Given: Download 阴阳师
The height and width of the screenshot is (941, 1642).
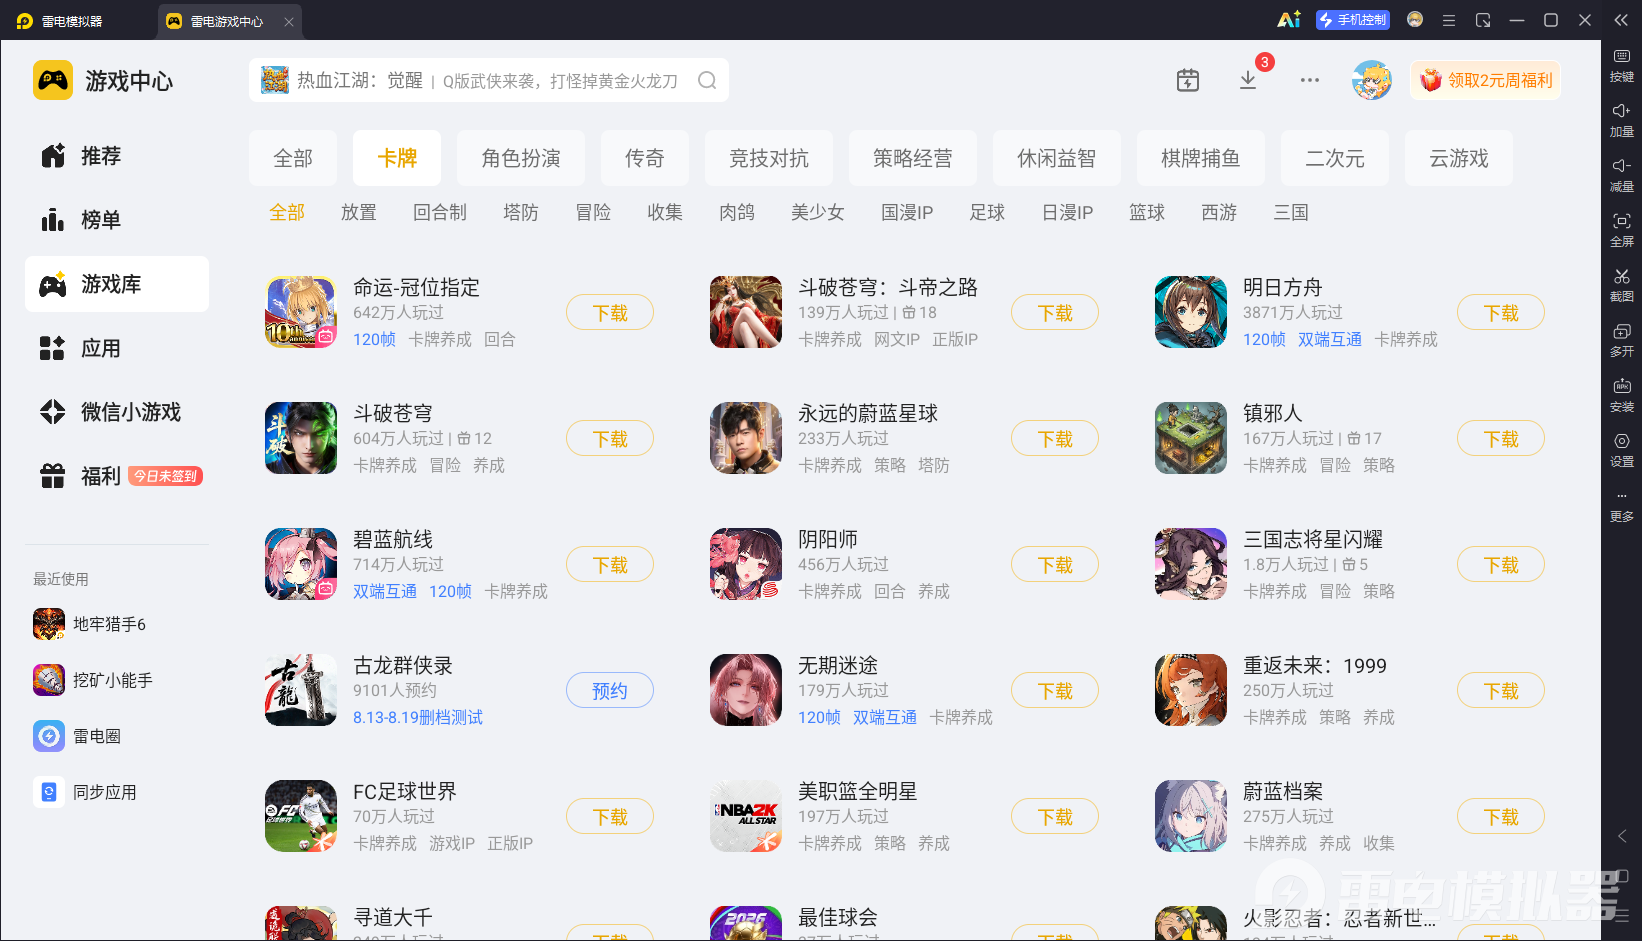Looking at the screenshot, I should [1055, 565].
